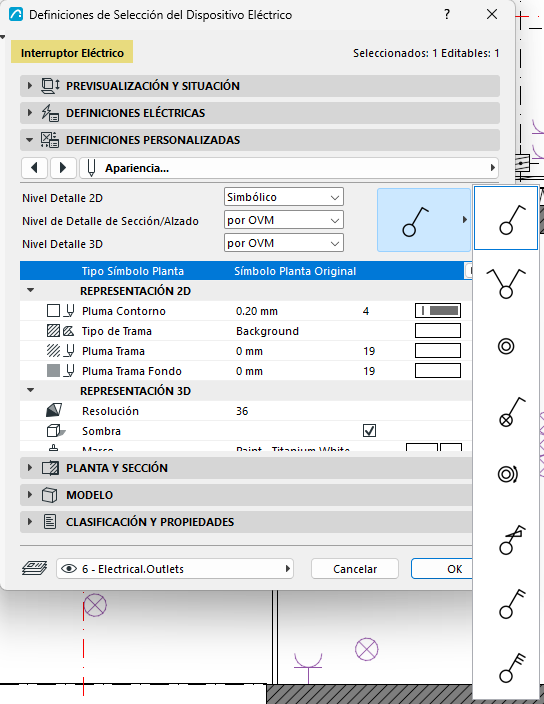Click the Cancelar button
This screenshot has width=544, height=704.
pos(355,569)
